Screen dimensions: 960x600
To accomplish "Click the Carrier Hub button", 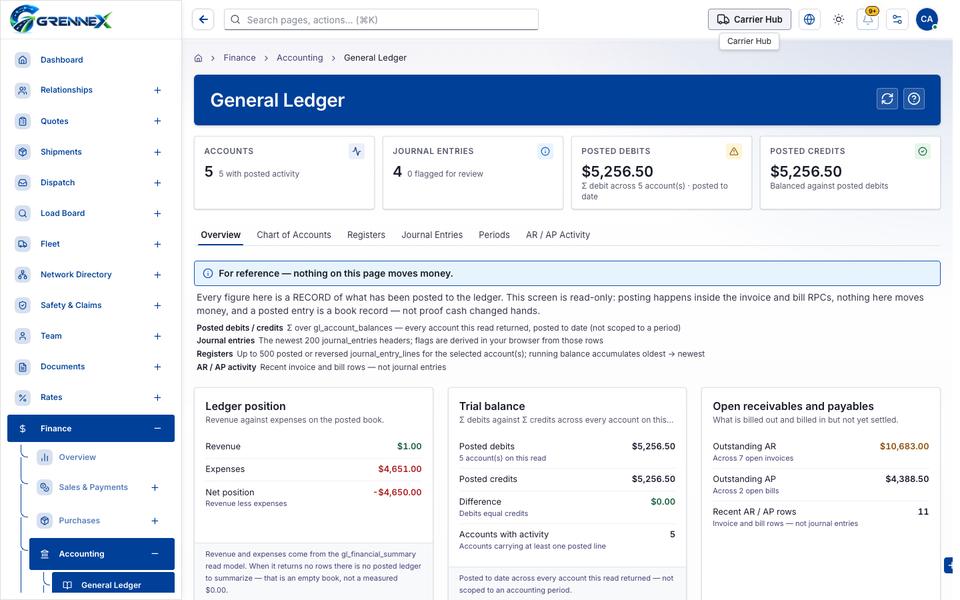I will point(749,20).
